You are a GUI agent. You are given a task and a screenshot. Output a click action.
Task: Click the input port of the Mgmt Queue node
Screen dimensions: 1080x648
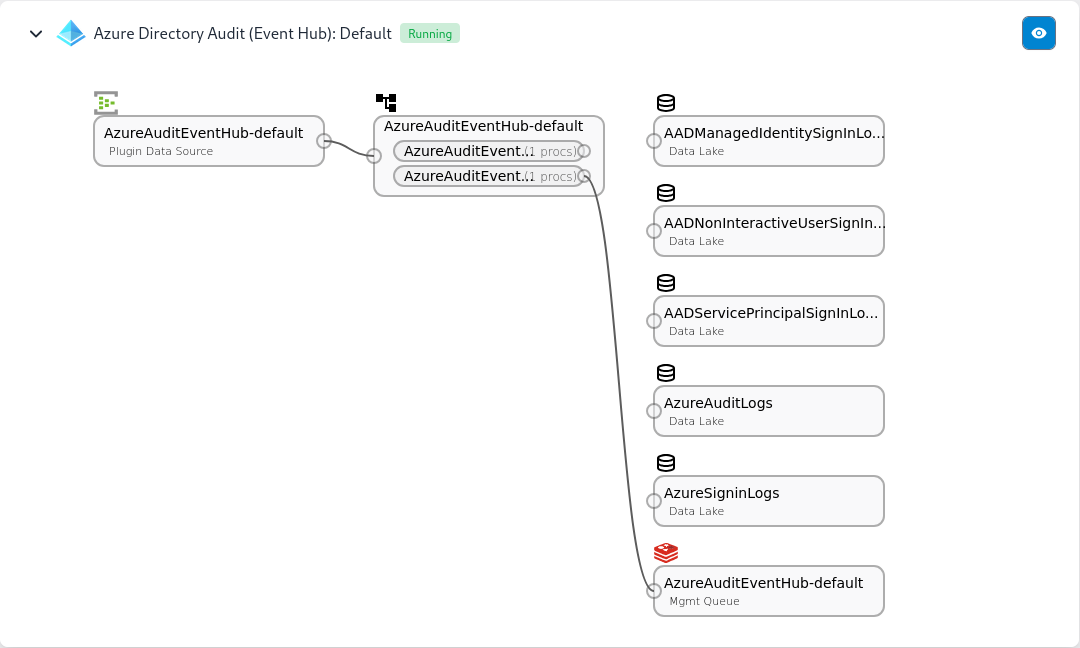pyautogui.click(x=654, y=591)
